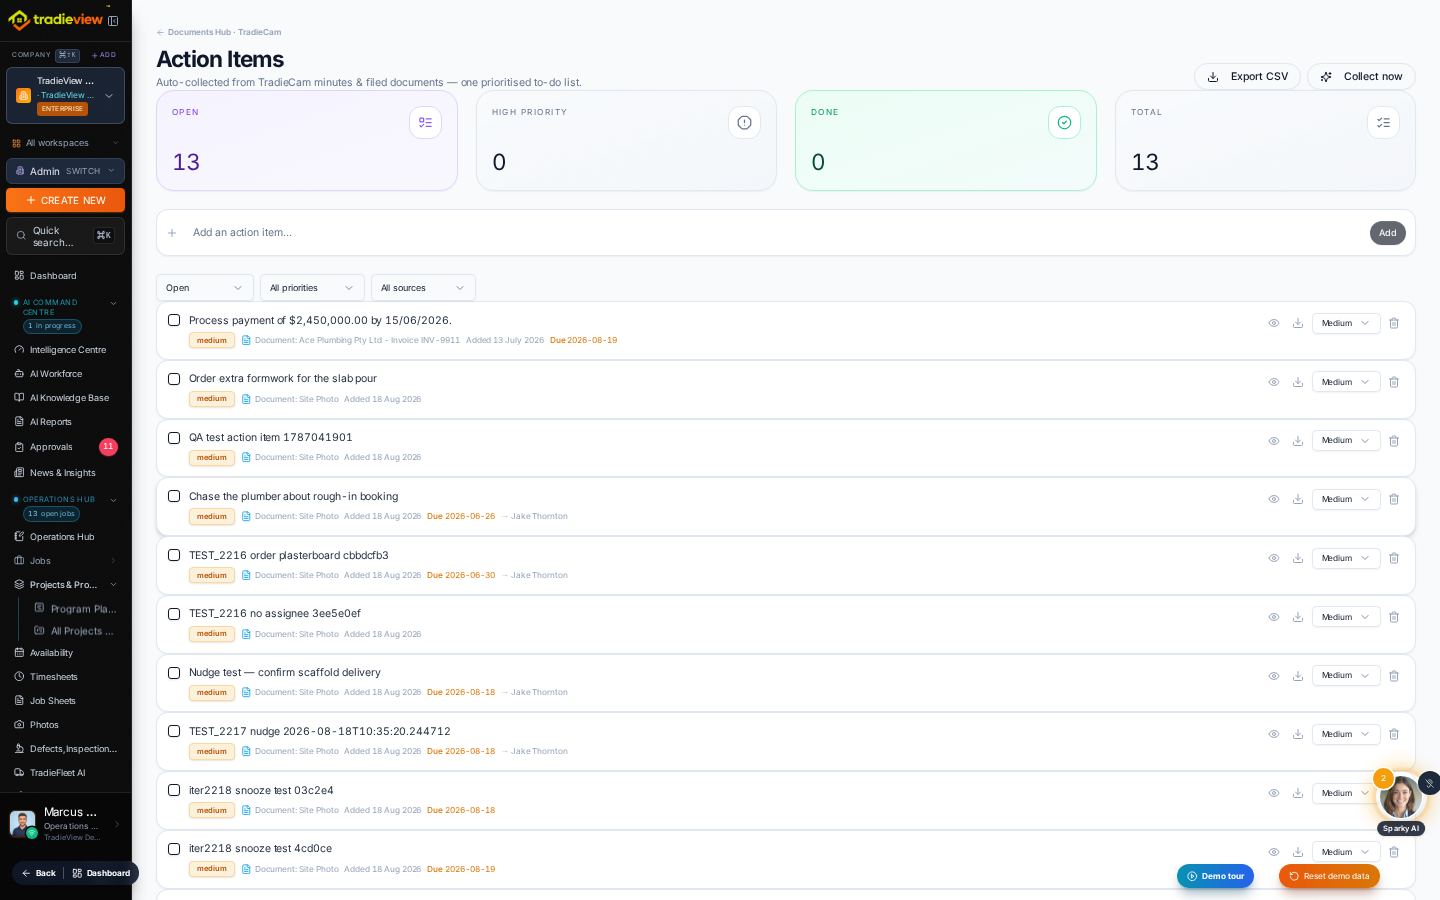Focus the 'Add an action item' field
The width and height of the screenshot is (1440, 900).
(x=775, y=233)
